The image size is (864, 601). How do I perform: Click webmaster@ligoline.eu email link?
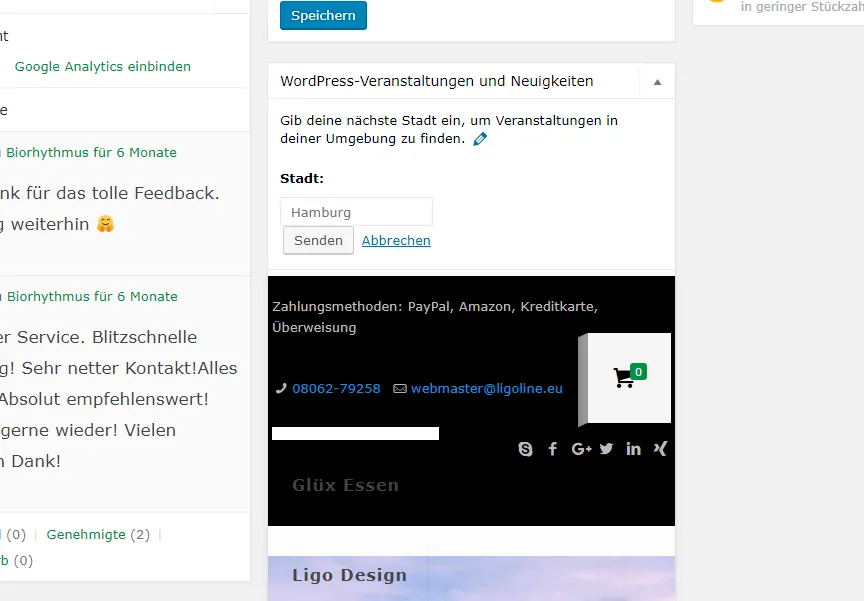pyautogui.click(x=487, y=388)
